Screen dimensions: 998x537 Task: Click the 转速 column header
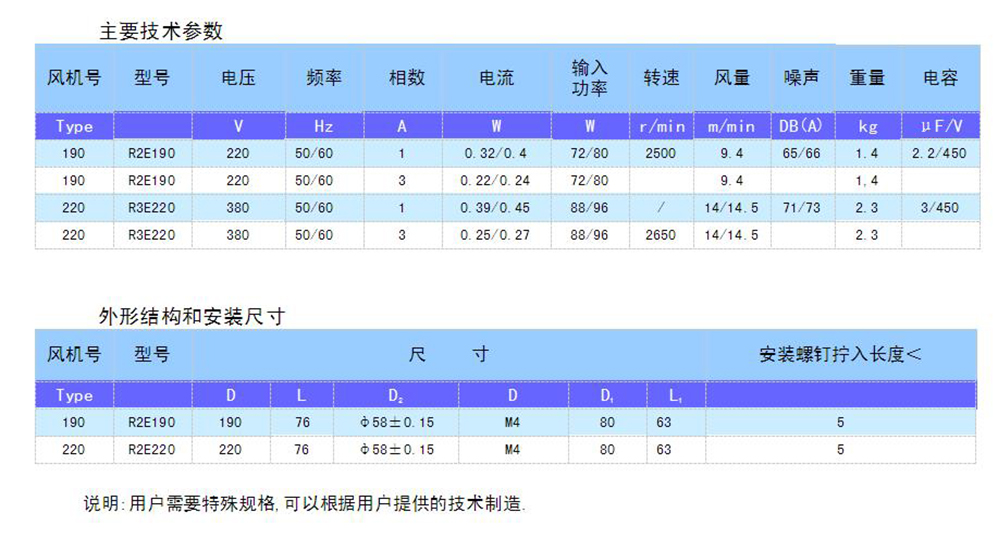coord(661,78)
